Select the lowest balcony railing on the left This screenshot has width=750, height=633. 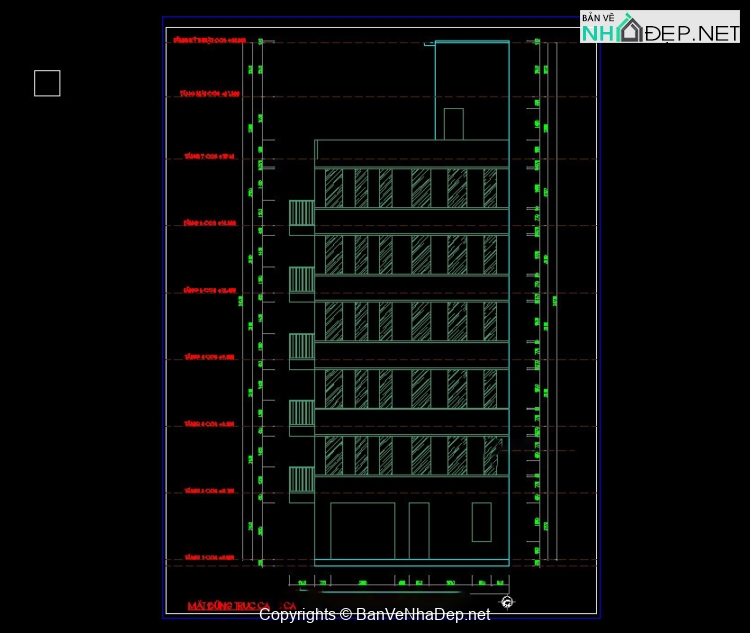tap(302, 480)
